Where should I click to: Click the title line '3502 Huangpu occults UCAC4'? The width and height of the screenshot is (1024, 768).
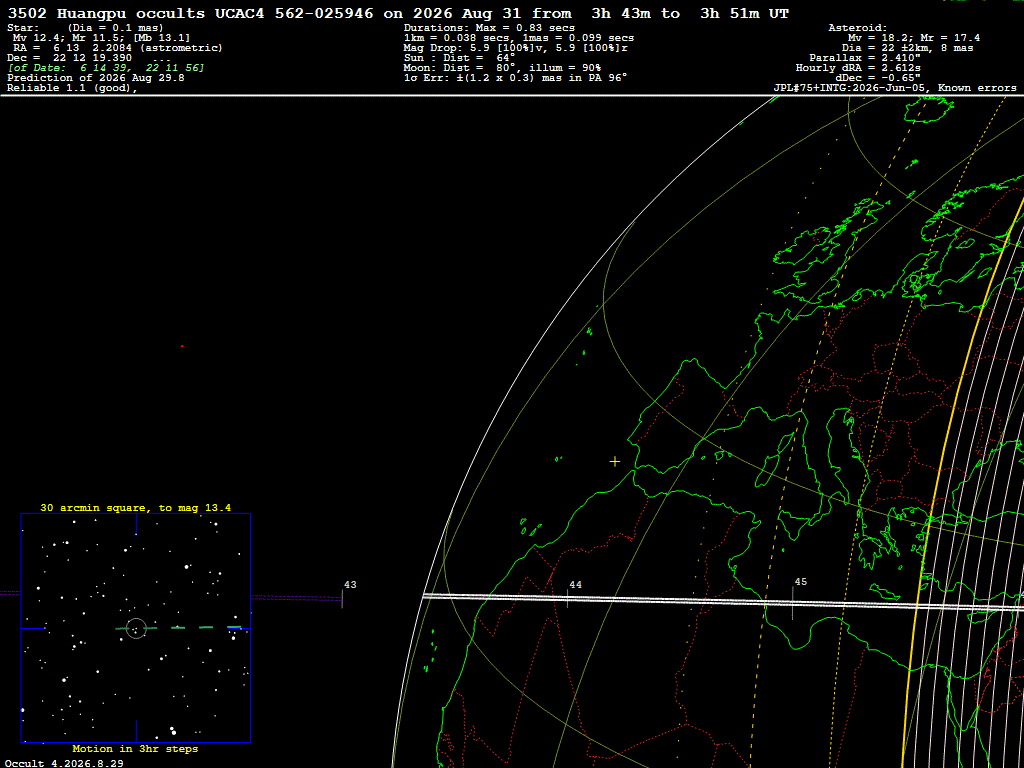191,14
